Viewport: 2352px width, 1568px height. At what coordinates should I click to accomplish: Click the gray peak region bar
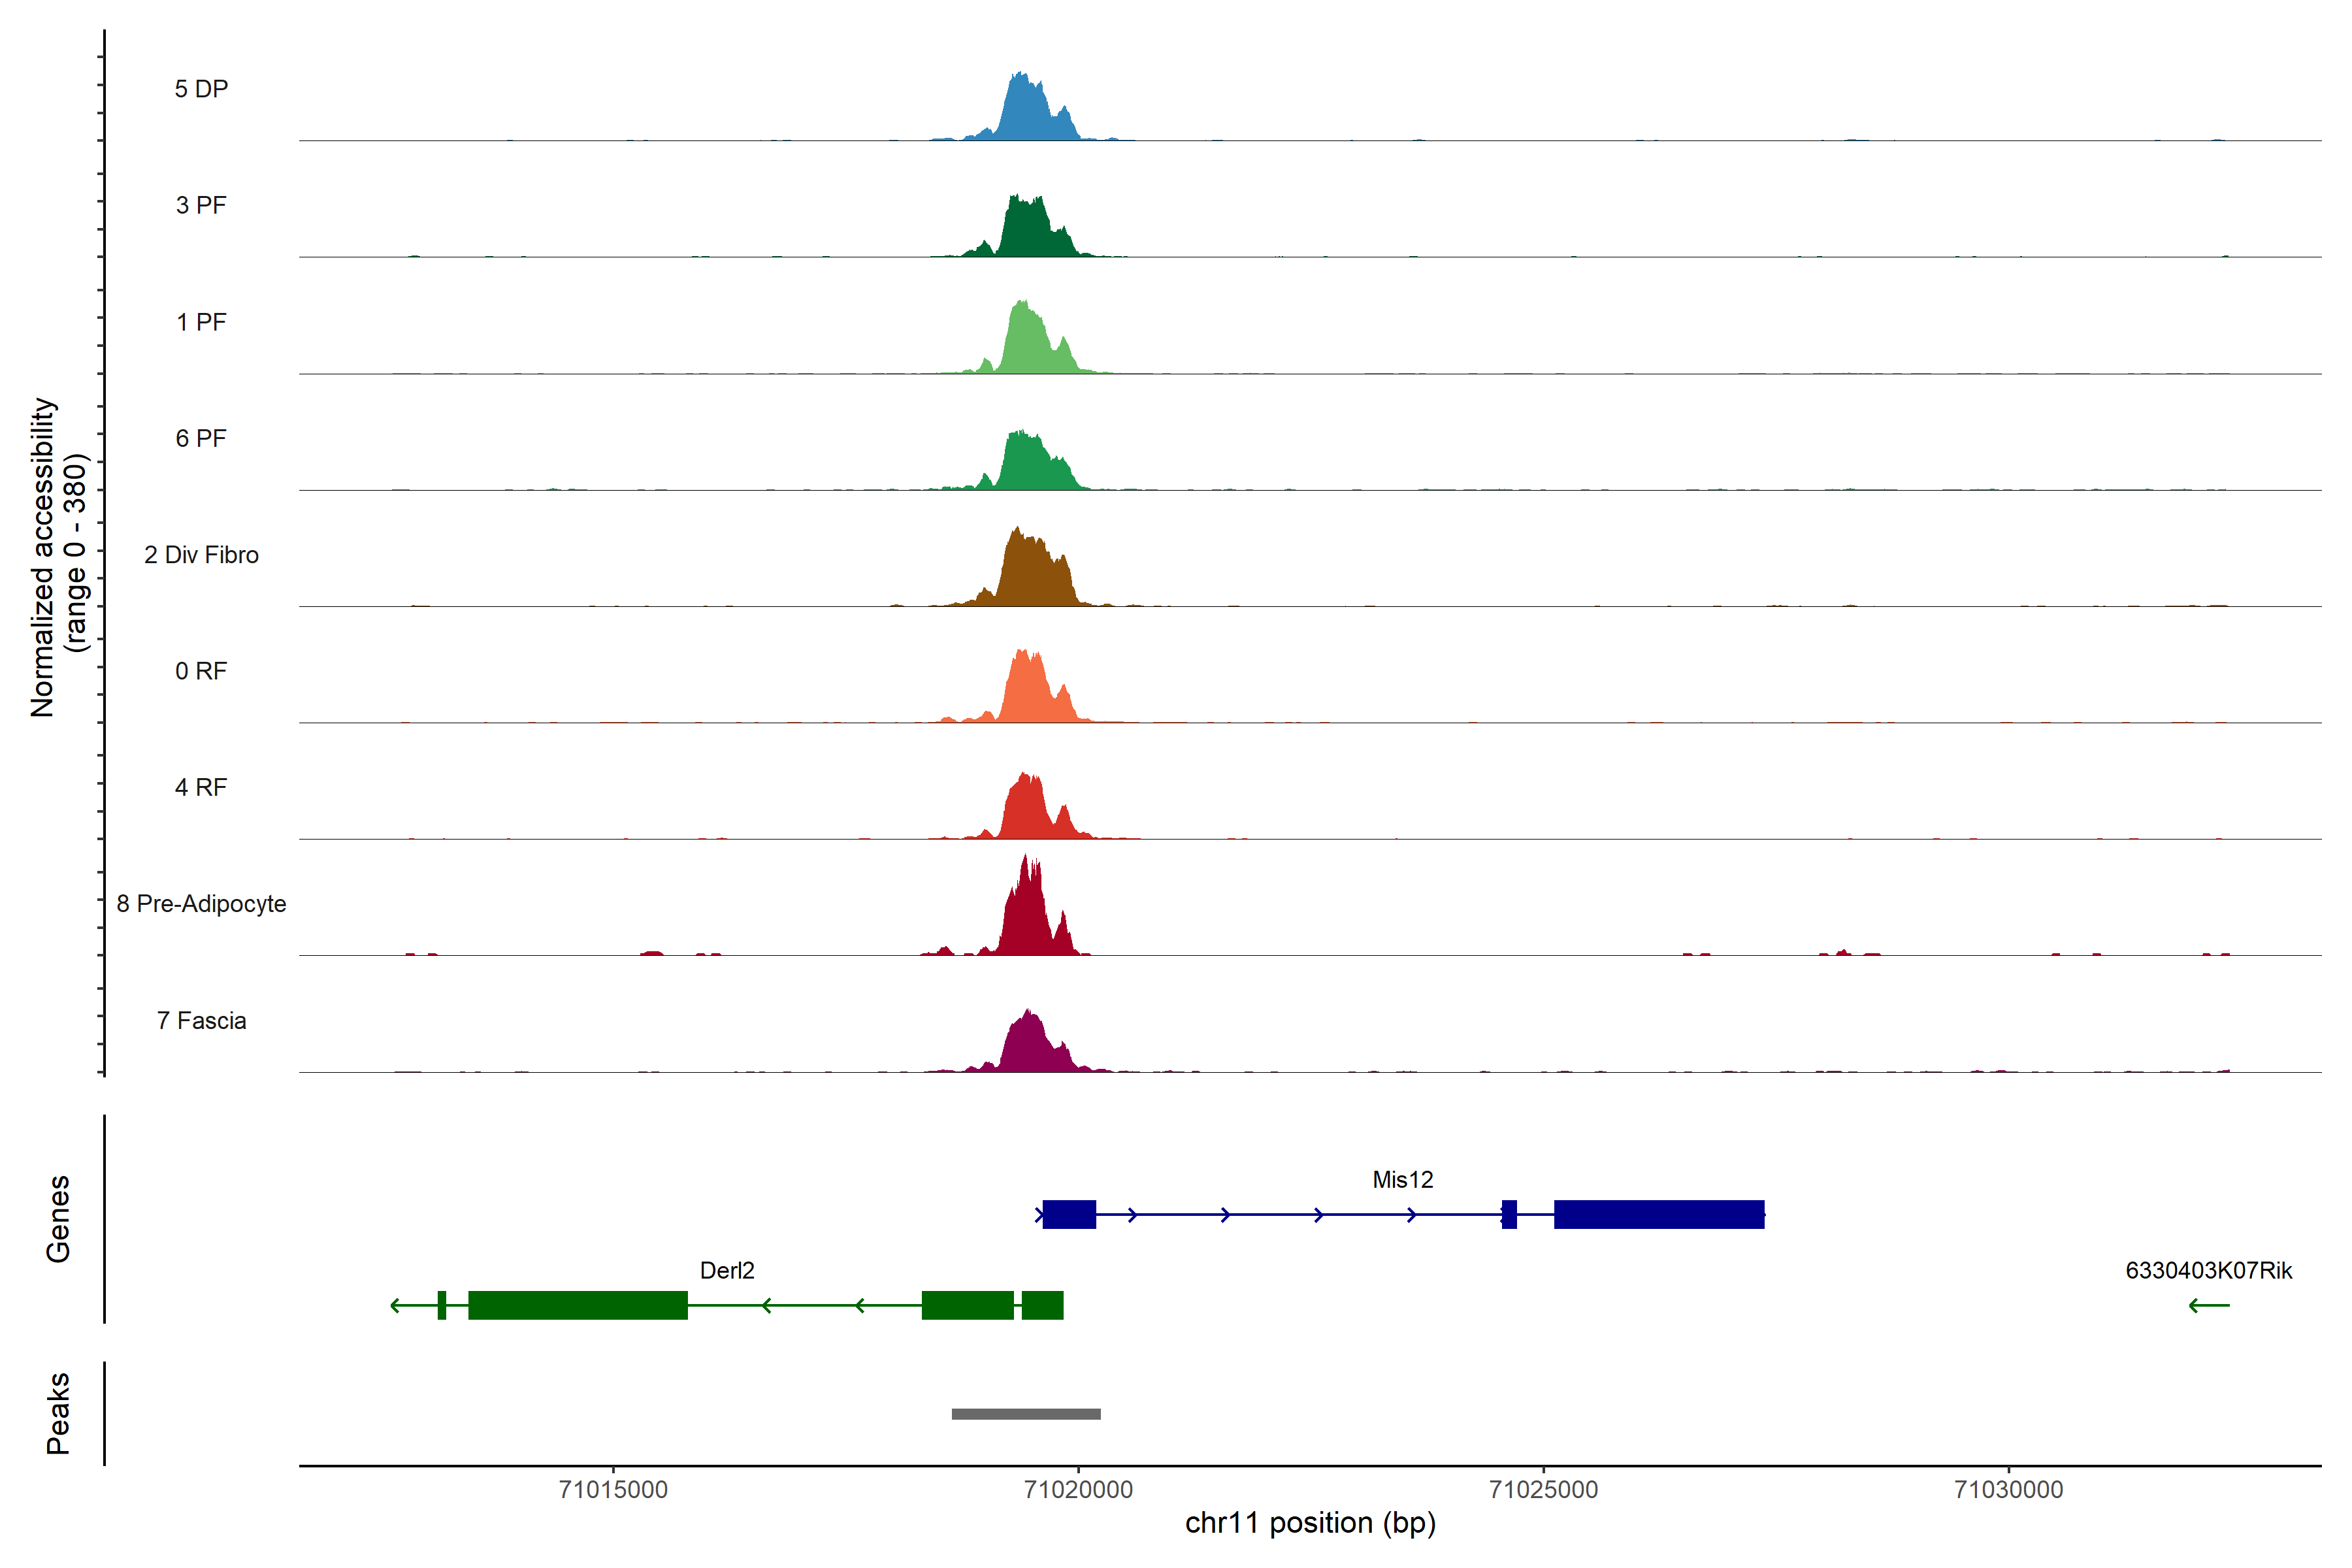click(1026, 1414)
